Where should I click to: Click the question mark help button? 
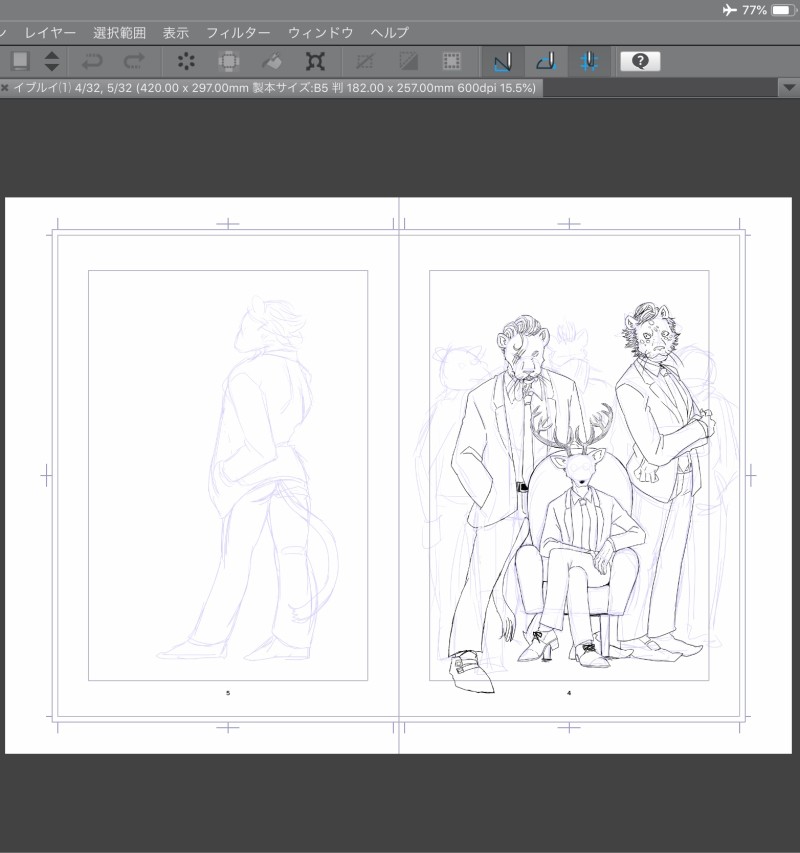[640, 61]
